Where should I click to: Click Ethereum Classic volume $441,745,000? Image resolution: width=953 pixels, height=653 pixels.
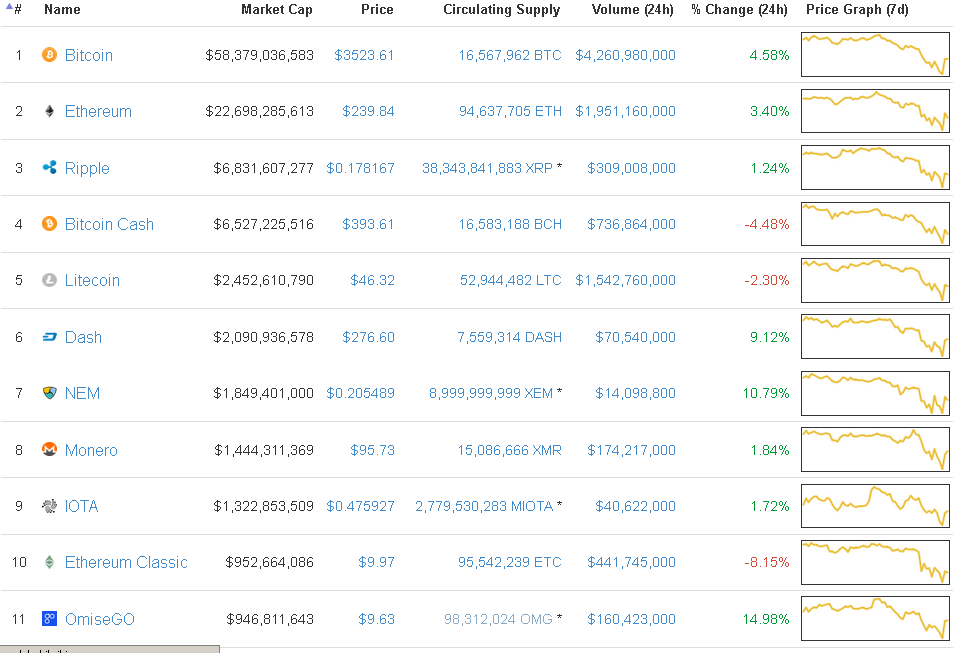(631, 562)
